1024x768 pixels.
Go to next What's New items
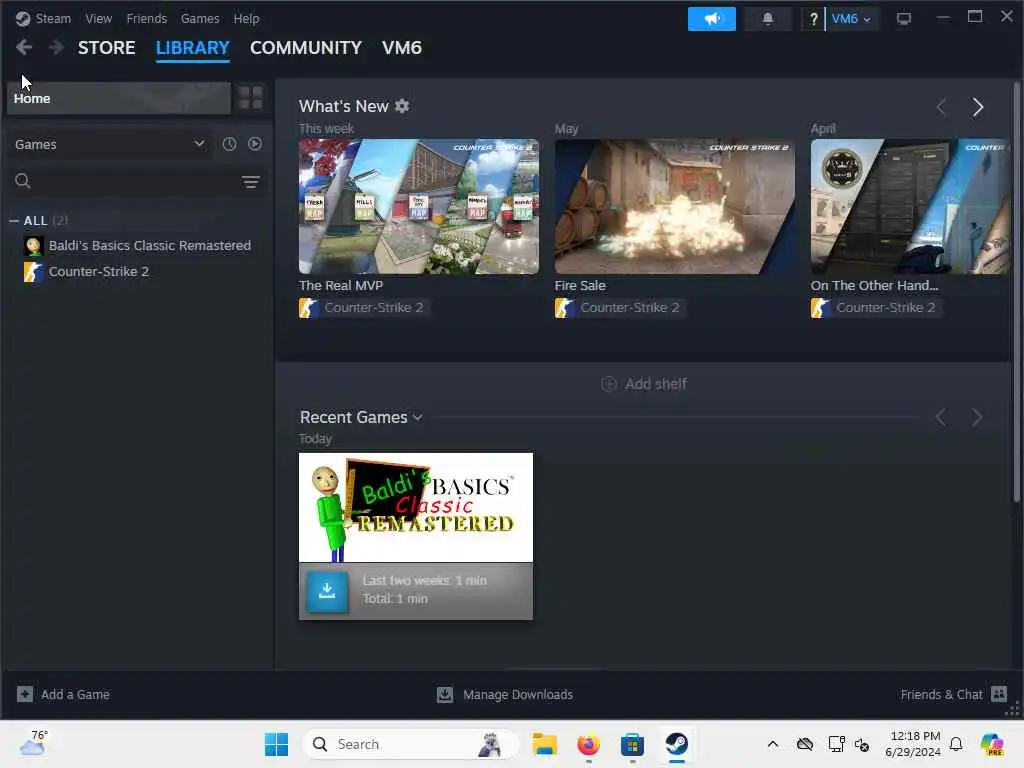(x=978, y=107)
